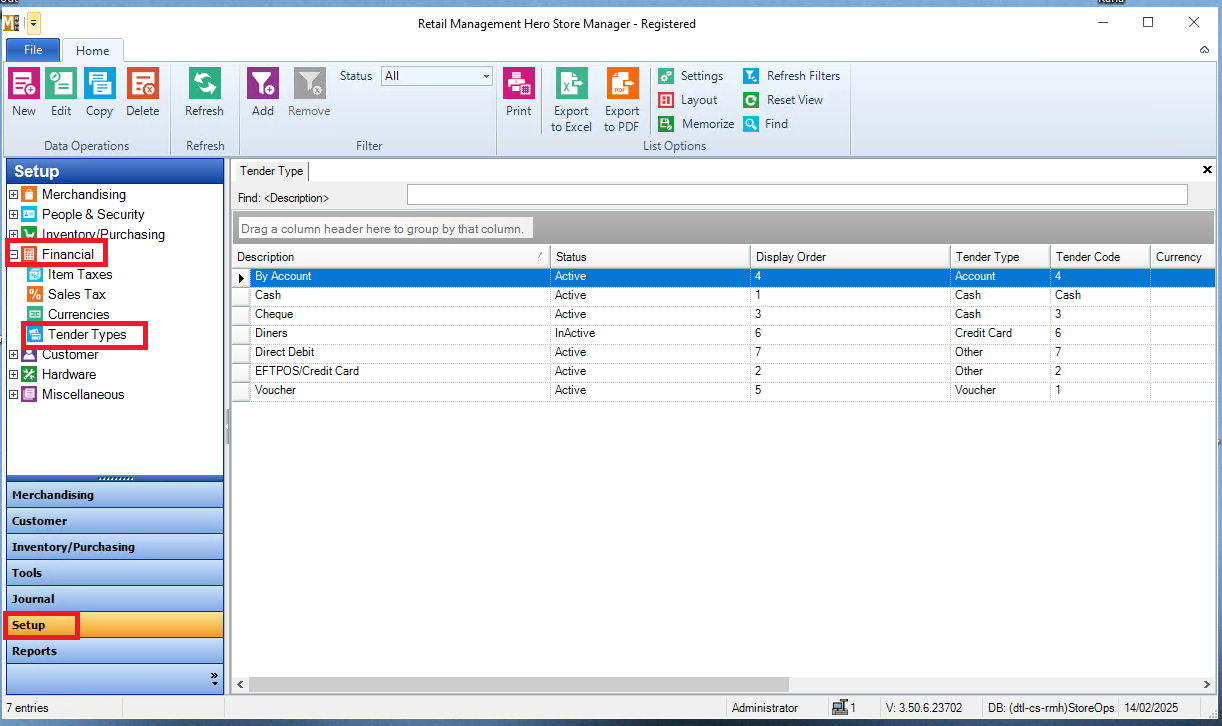1222x726 pixels.
Task: Expand the Customer tree node
Action: tap(13, 355)
